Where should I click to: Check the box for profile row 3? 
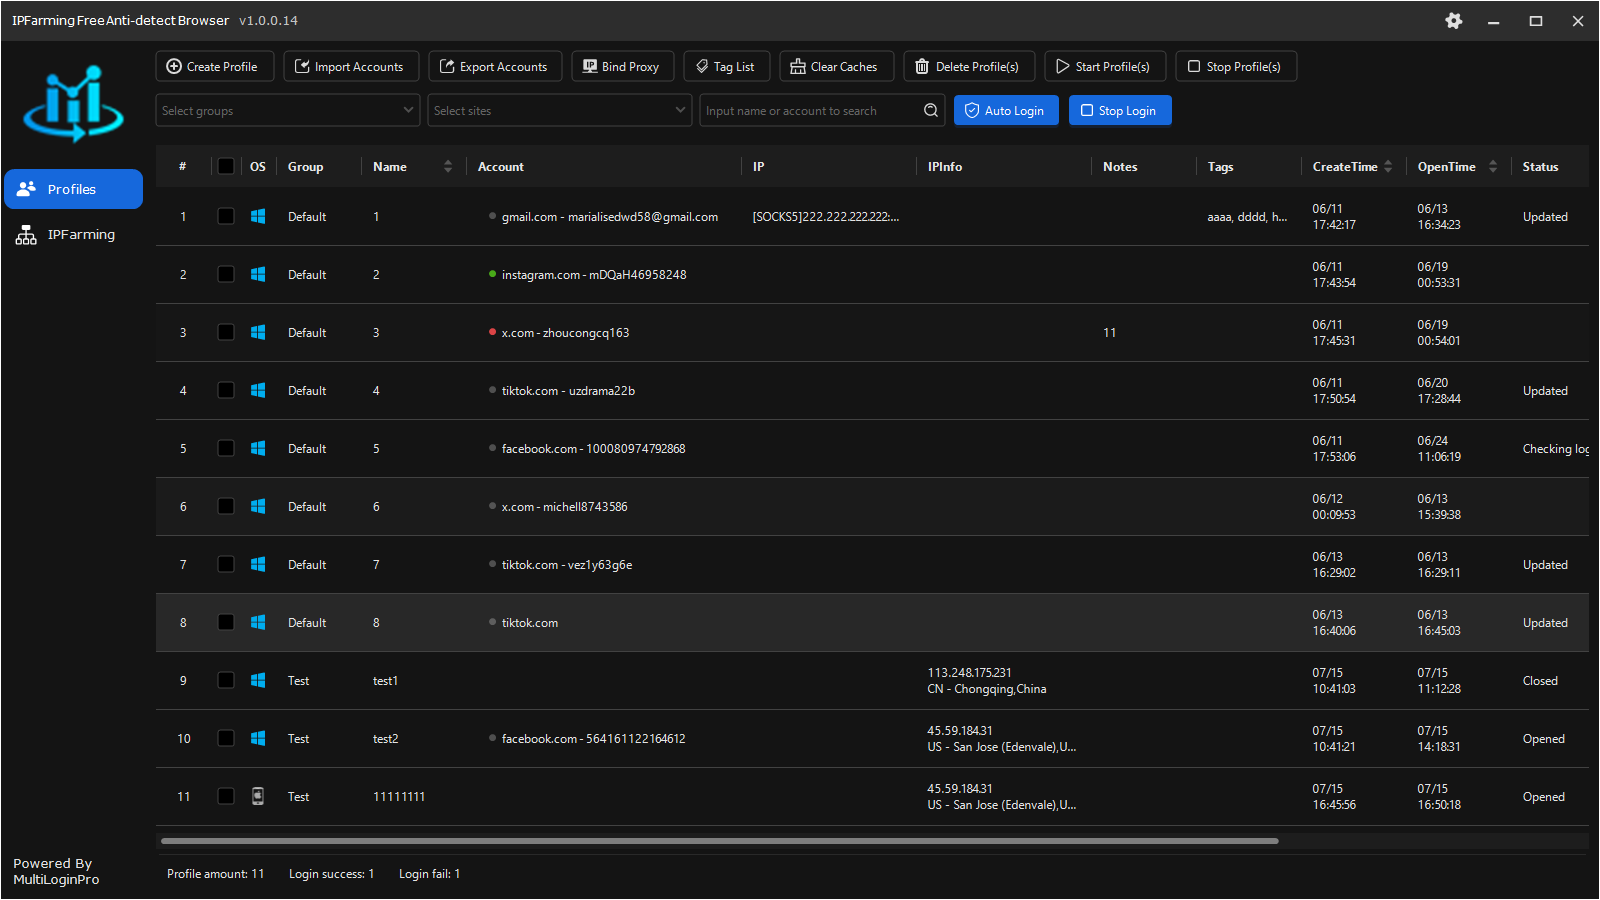[226, 332]
